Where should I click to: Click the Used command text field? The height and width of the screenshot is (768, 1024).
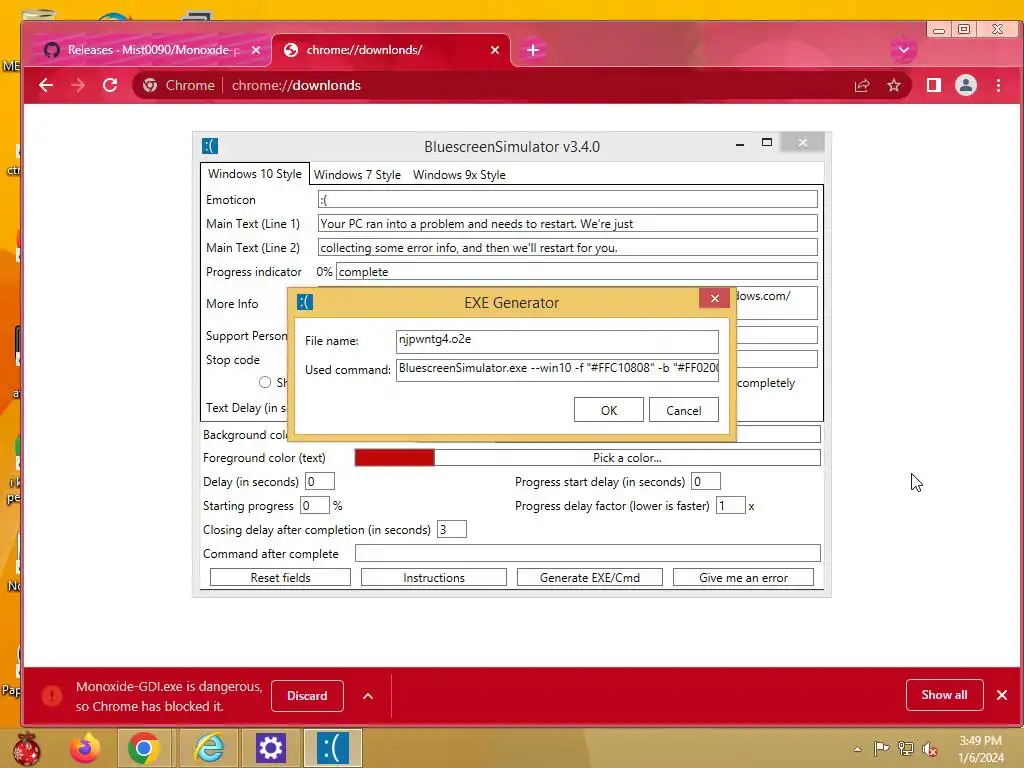[x=557, y=369]
